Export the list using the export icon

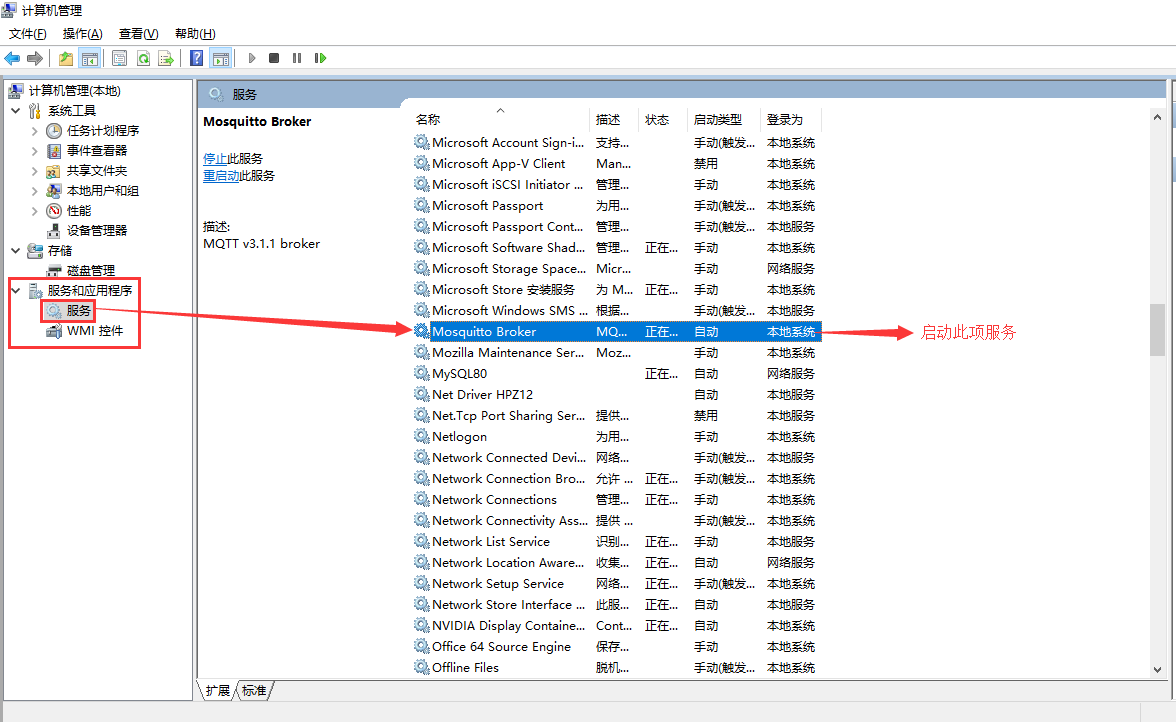[167, 57]
